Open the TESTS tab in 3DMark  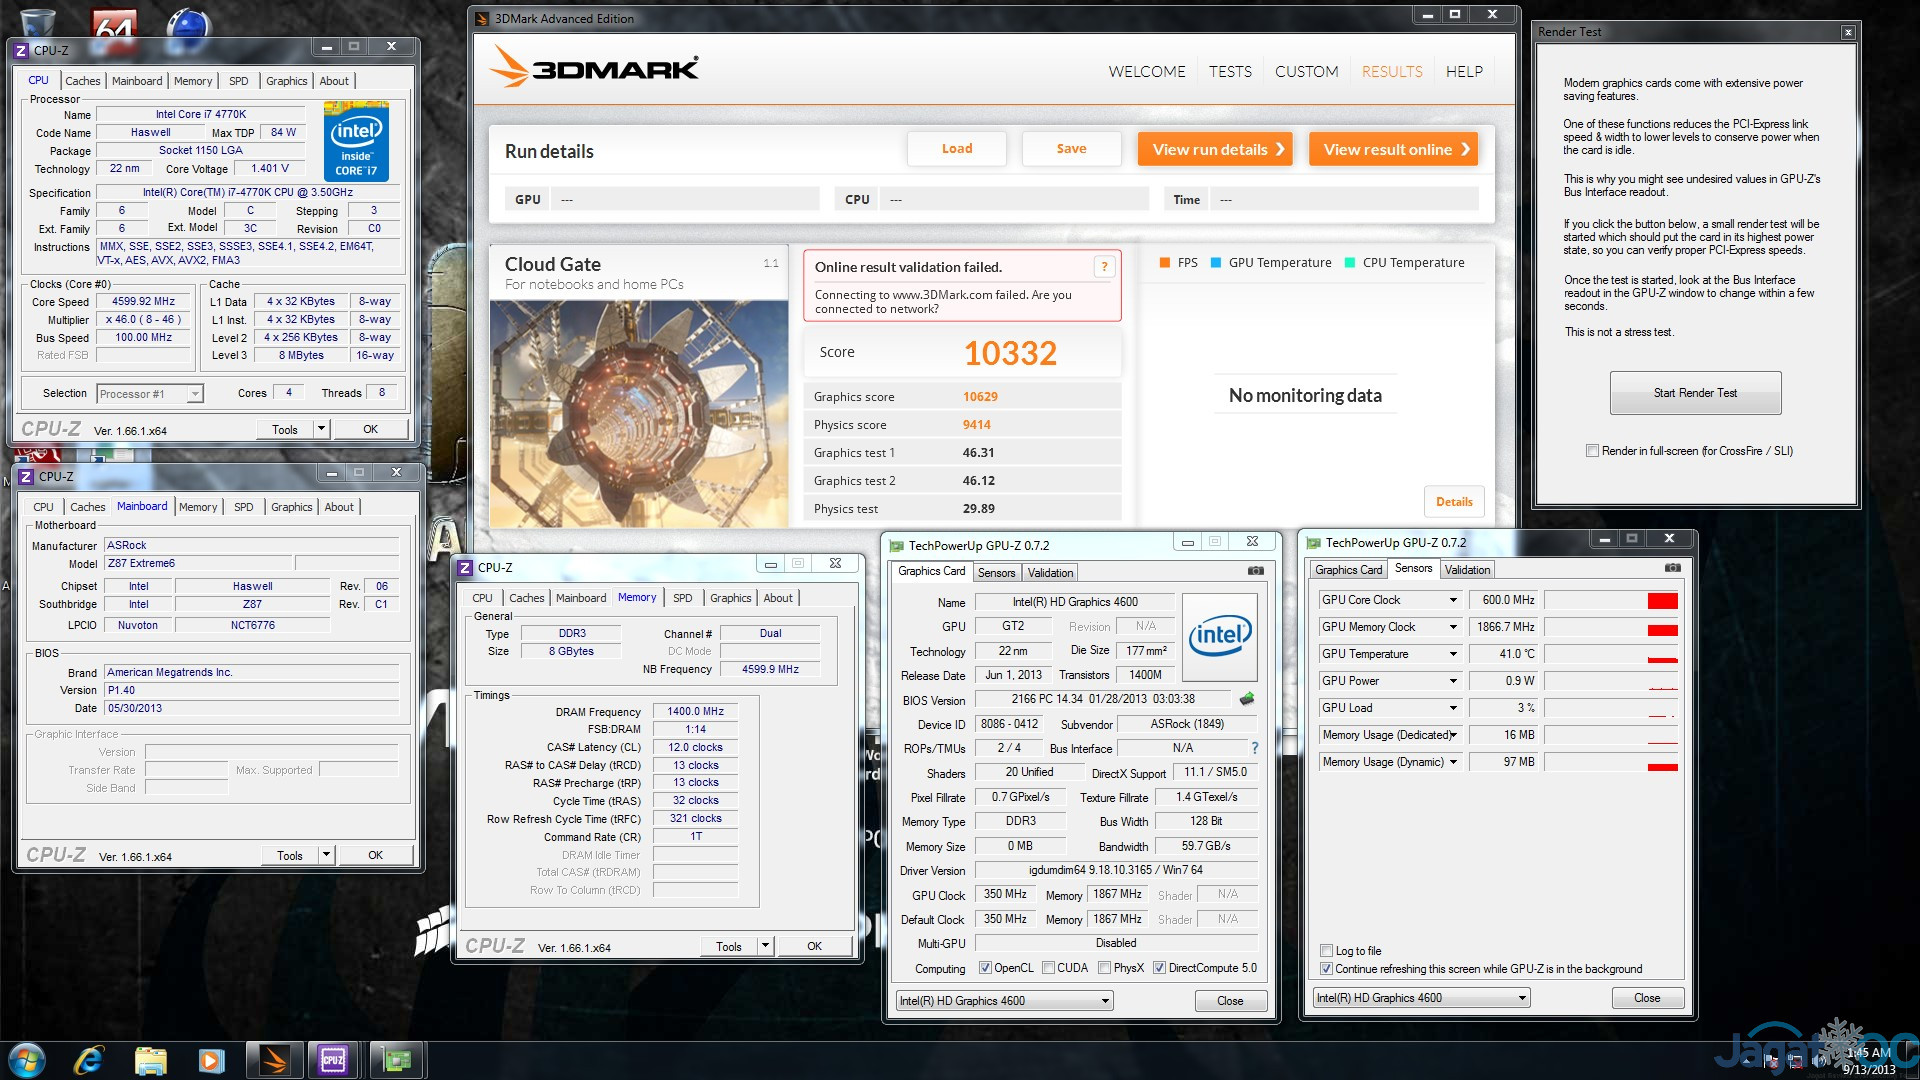1230,72
